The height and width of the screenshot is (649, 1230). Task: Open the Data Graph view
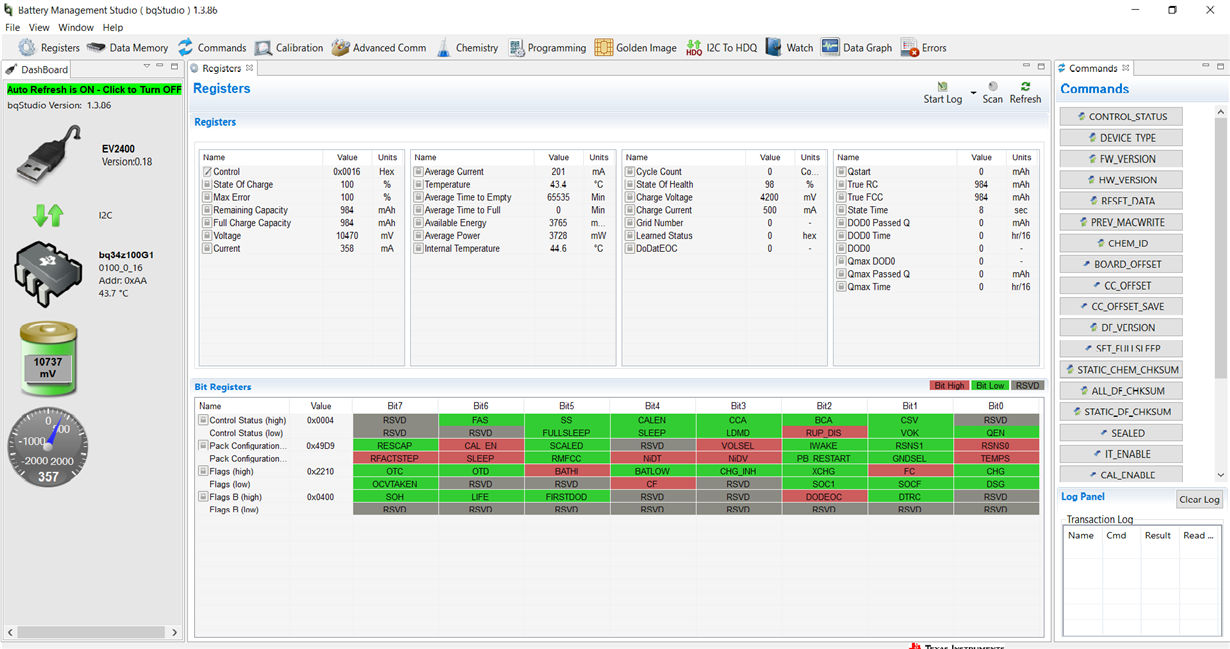(856, 48)
